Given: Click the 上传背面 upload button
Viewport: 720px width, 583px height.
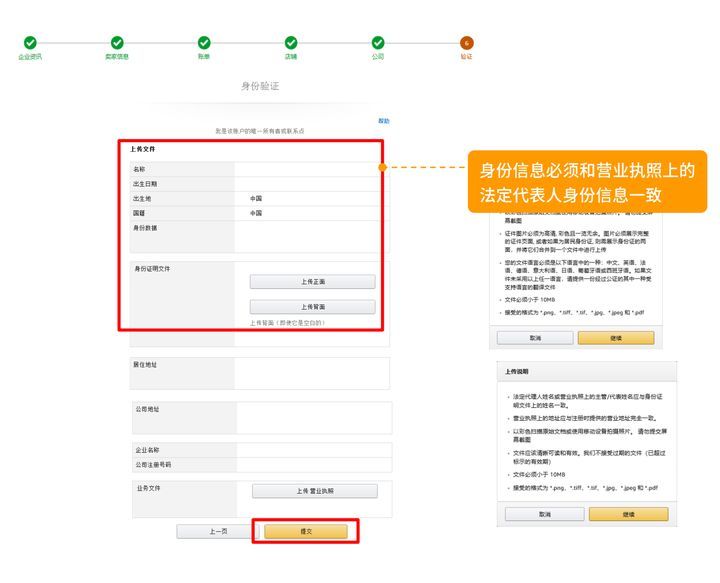Looking at the screenshot, I should click(312, 307).
